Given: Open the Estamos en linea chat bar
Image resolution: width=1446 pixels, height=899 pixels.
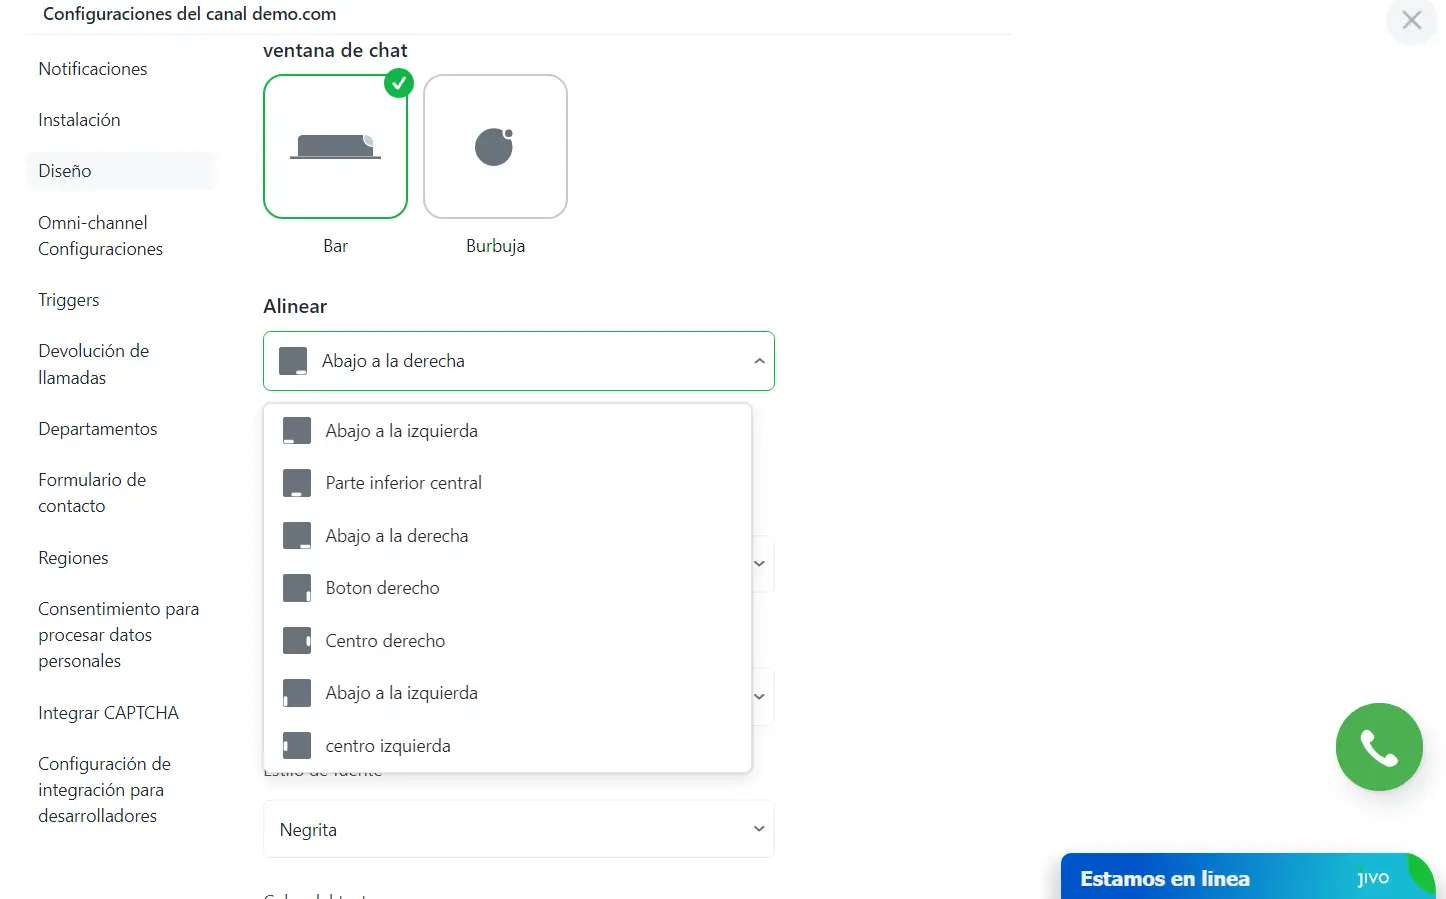Looking at the screenshot, I should [1165, 879].
